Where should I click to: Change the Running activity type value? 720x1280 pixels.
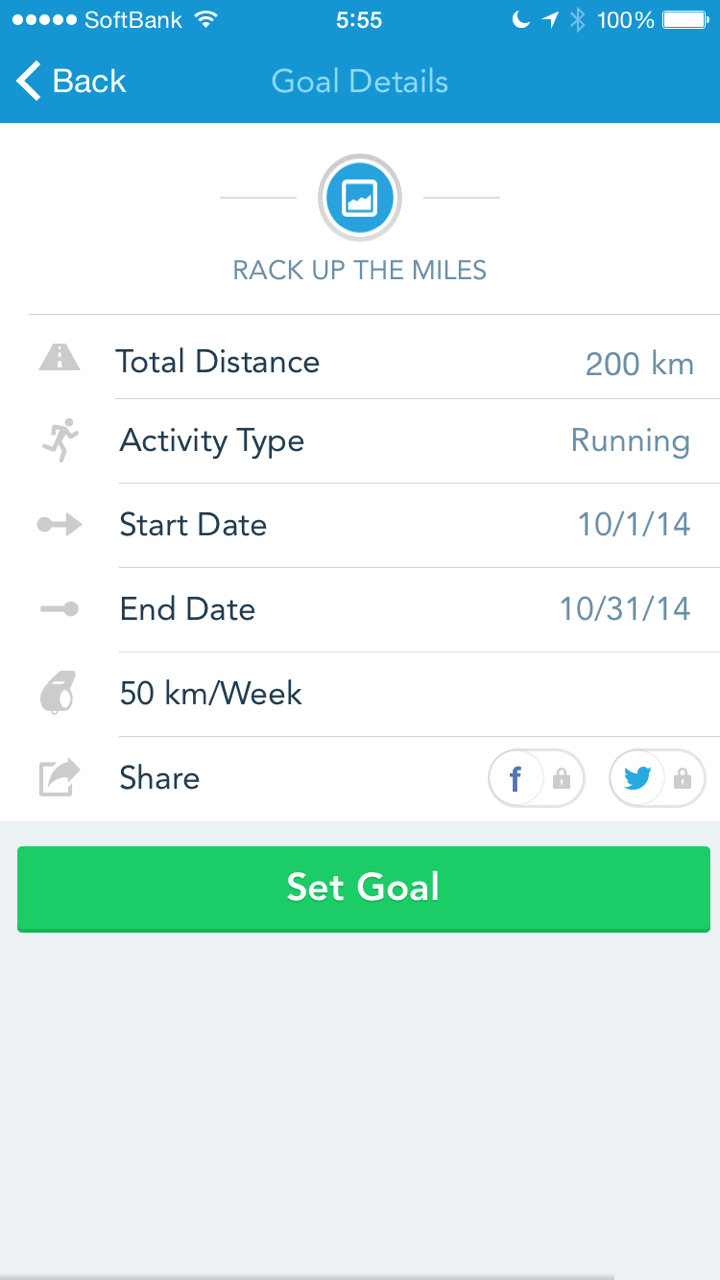point(630,441)
